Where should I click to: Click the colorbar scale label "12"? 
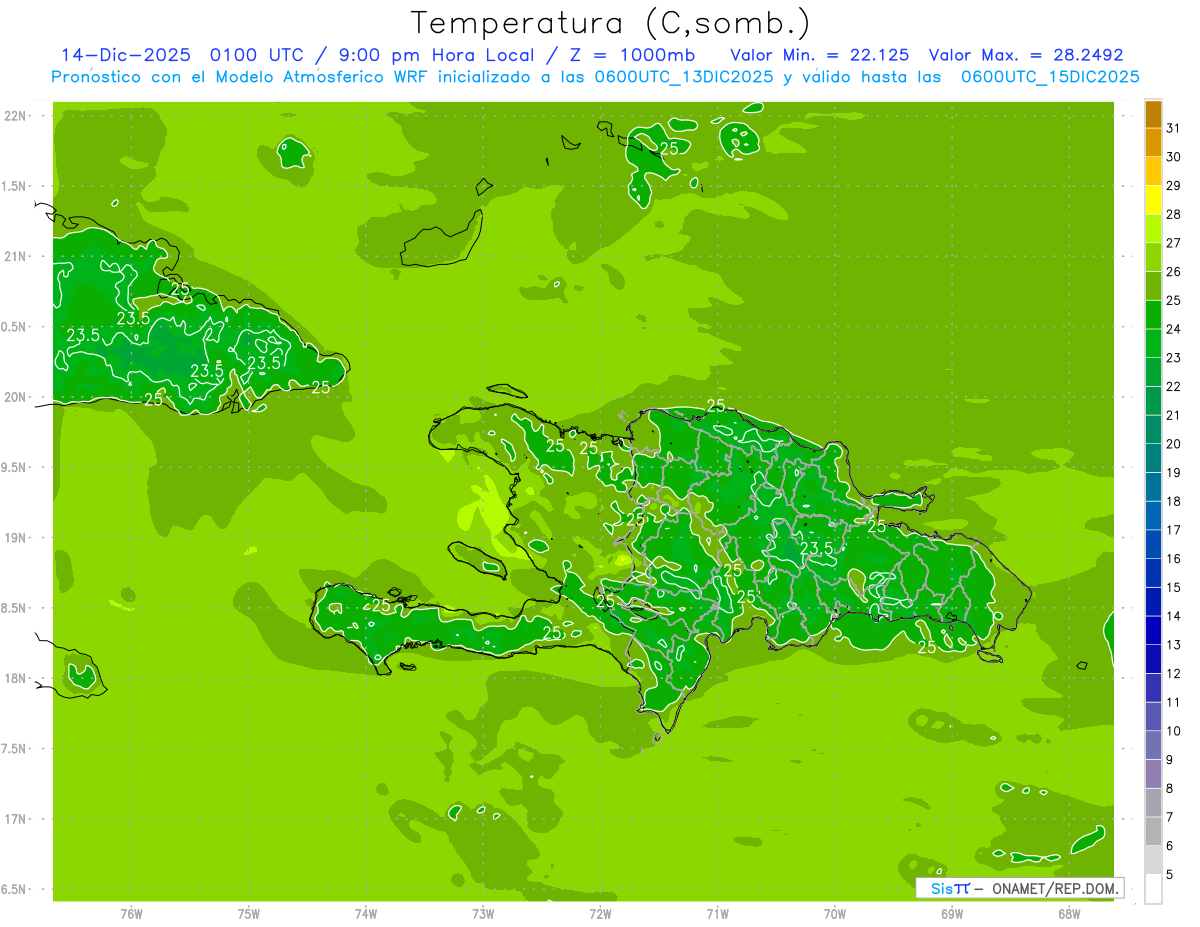point(1174,674)
